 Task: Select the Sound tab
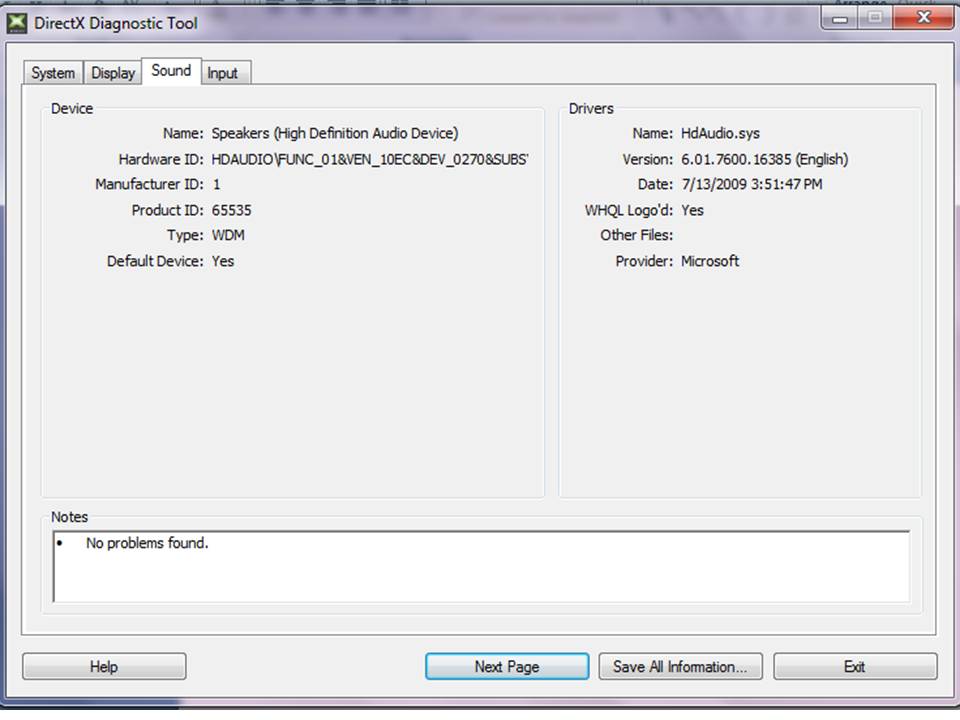[x=171, y=70]
